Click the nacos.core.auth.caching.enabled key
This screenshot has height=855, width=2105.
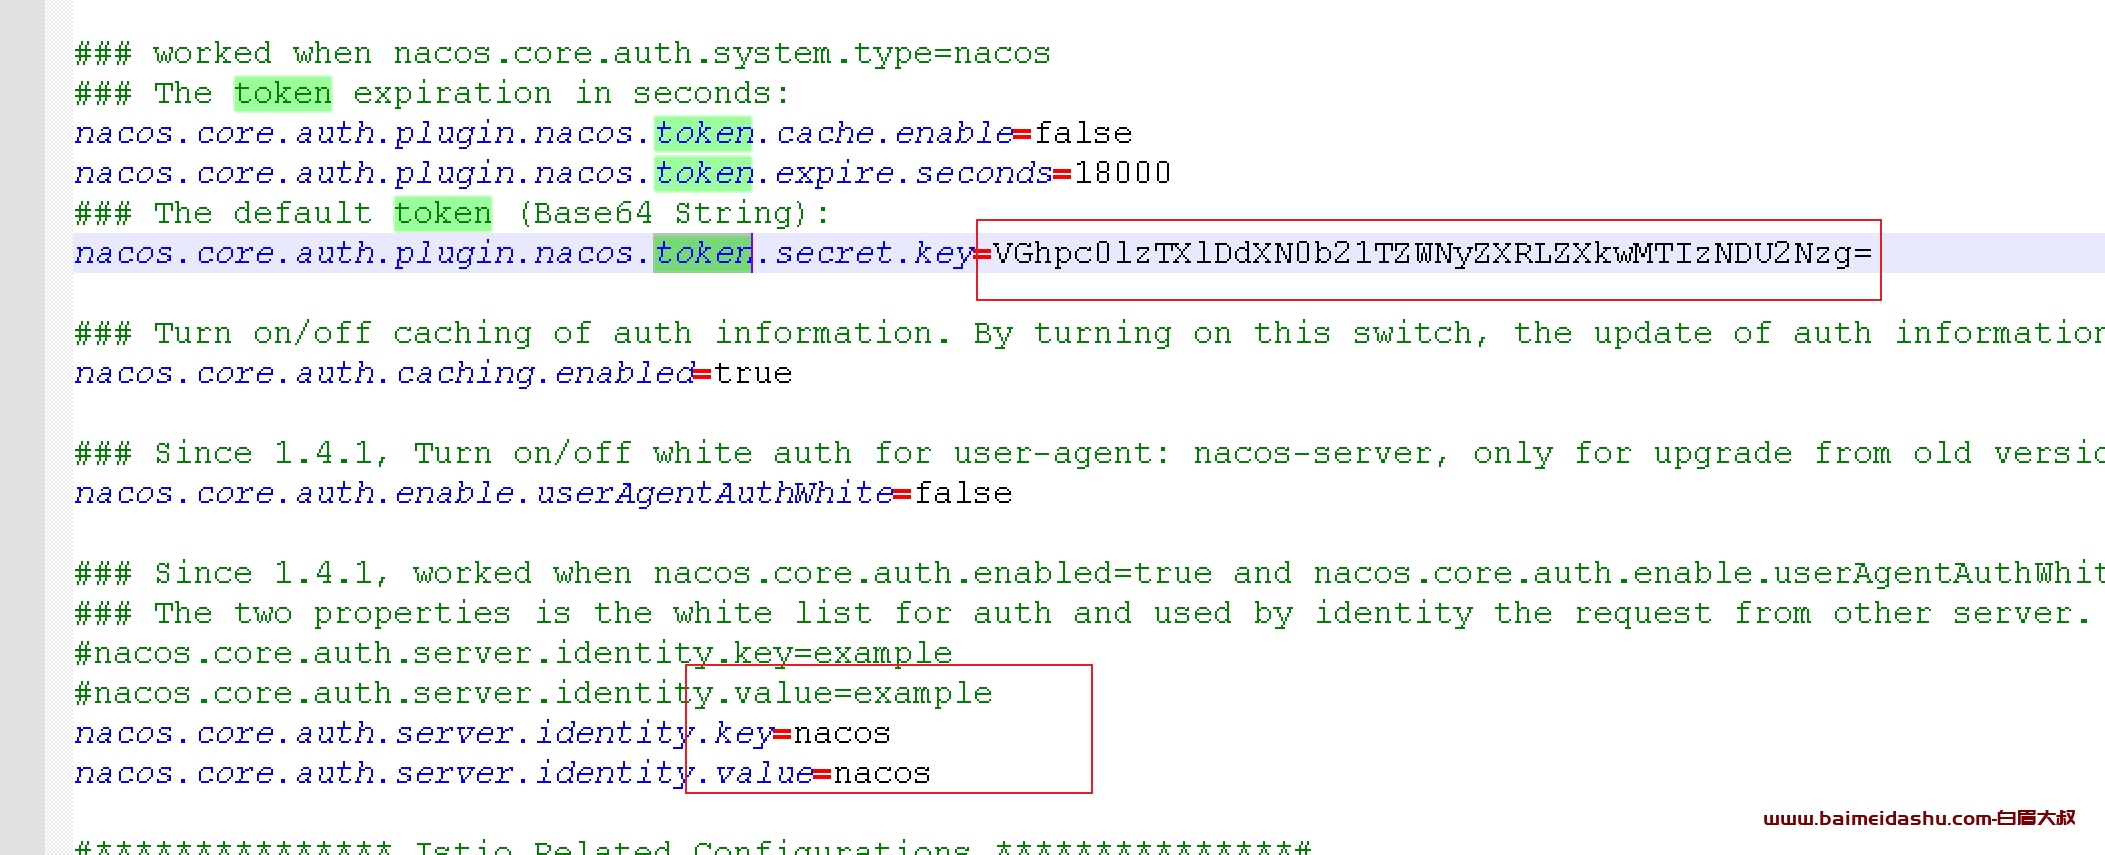coord(383,374)
